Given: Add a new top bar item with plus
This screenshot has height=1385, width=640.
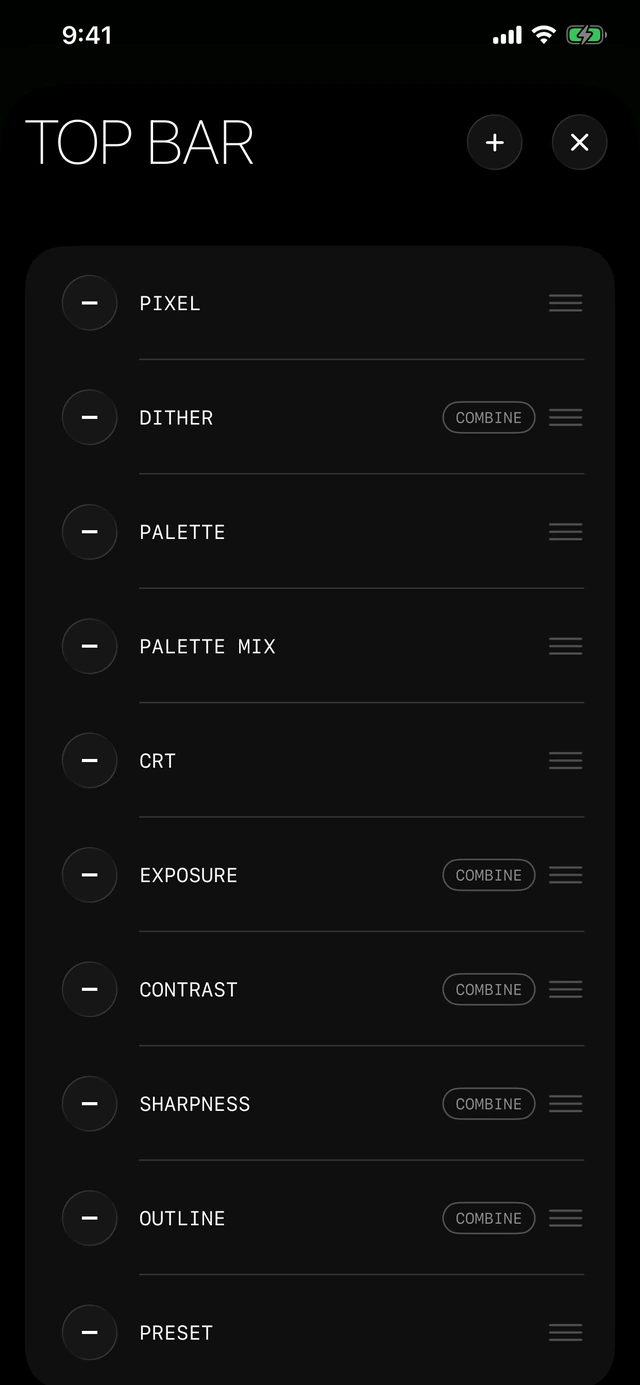Looking at the screenshot, I should click(x=494, y=143).
